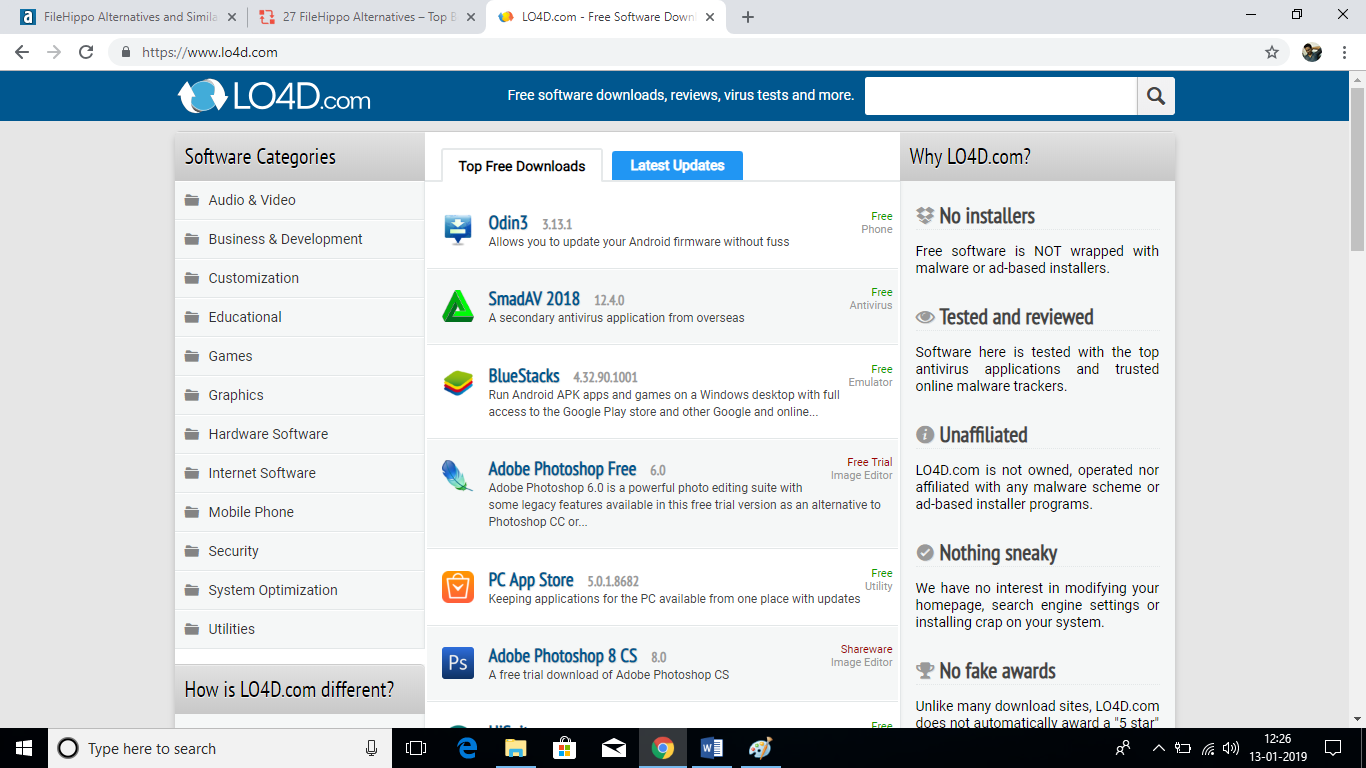Click the page vertical scrollbar
Image resolution: width=1366 pixels, height=768 pixels.
1357,400
